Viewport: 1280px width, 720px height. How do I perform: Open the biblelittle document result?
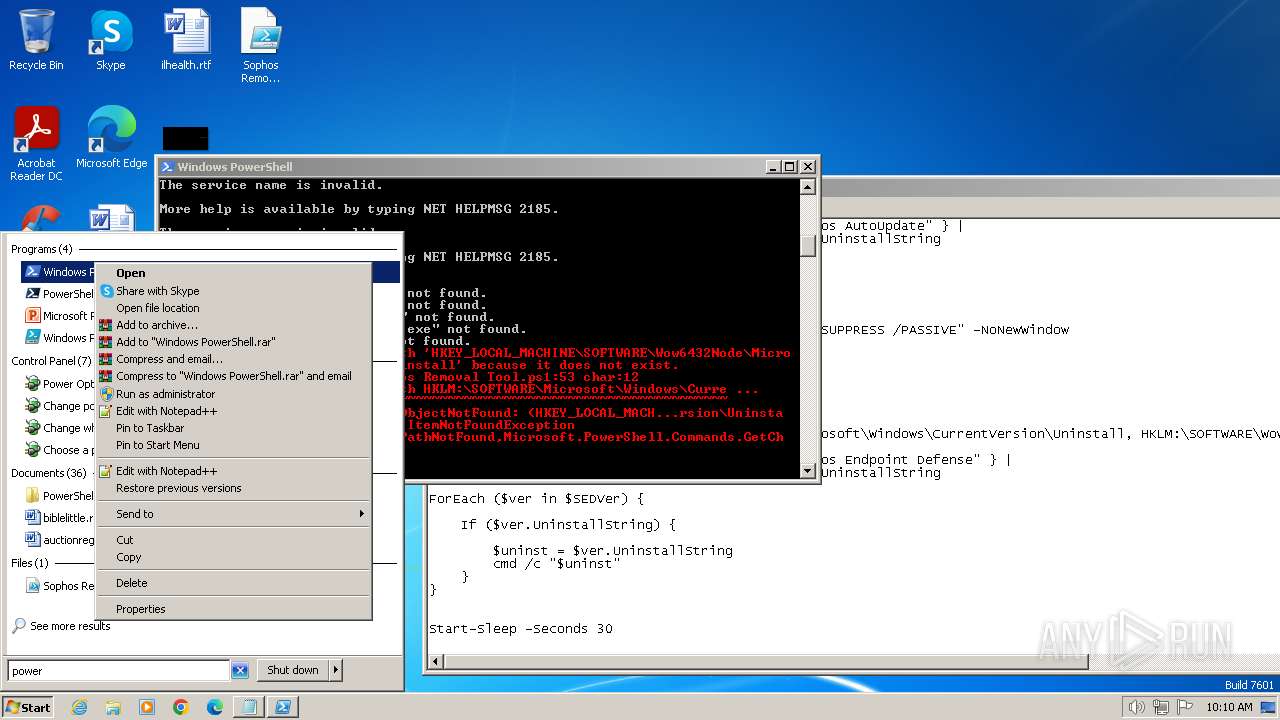[x=58, y=518]
